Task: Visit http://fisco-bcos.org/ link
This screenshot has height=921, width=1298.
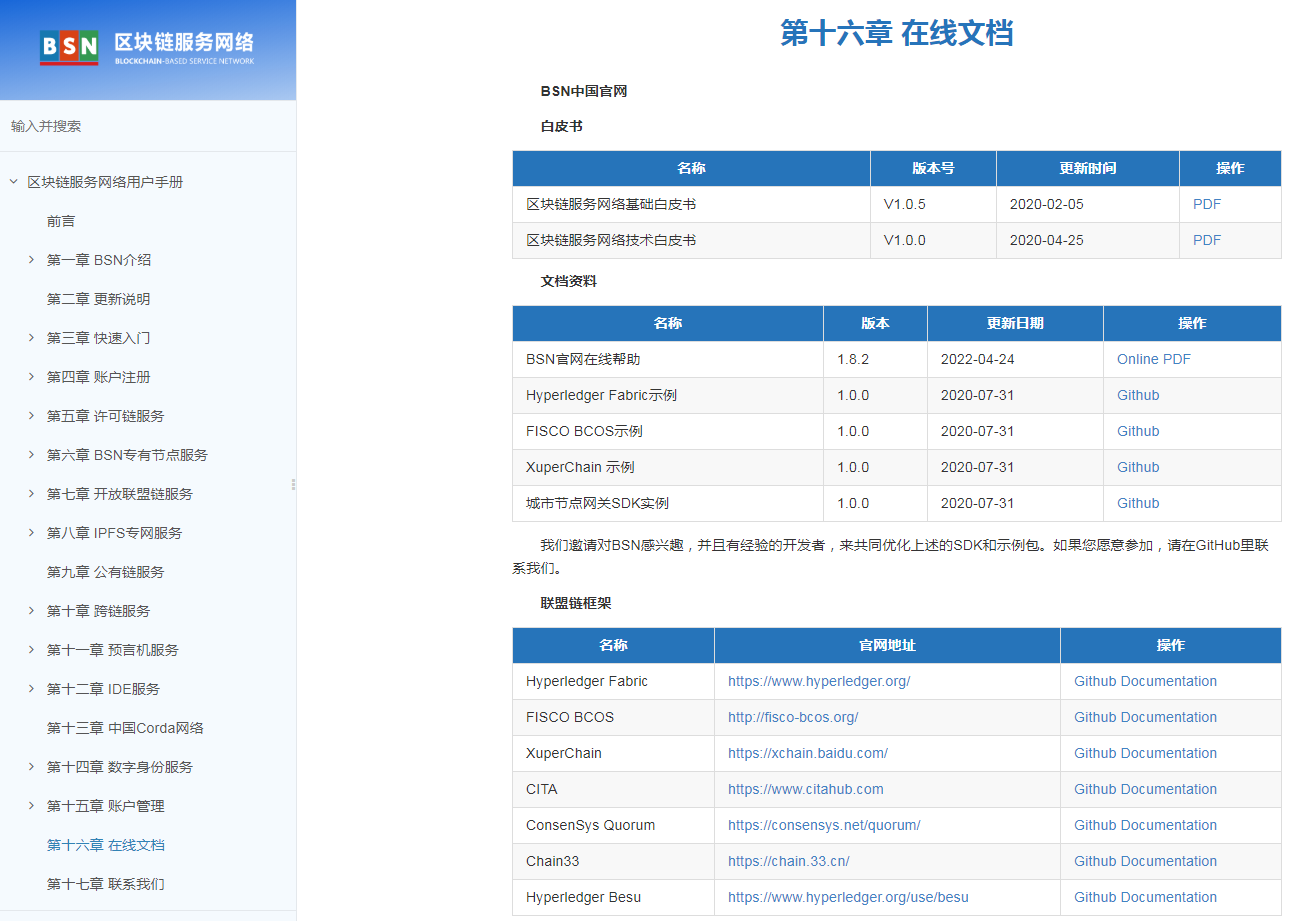Action: coord(793,717)
